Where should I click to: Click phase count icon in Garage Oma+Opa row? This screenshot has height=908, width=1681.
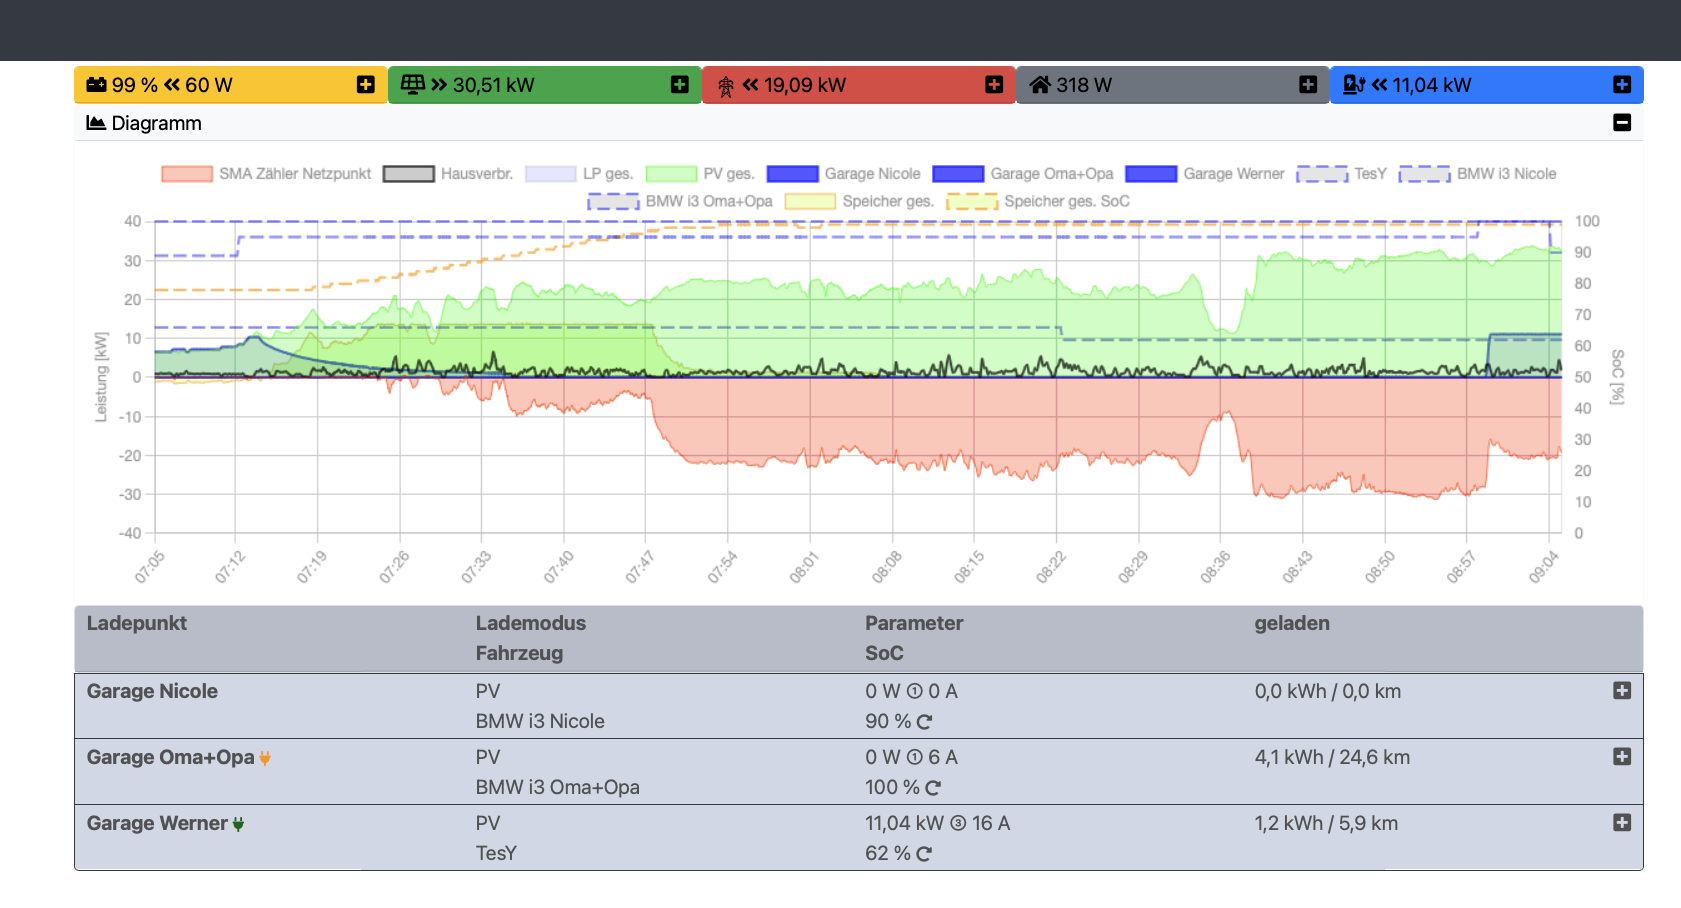point(914,757)
